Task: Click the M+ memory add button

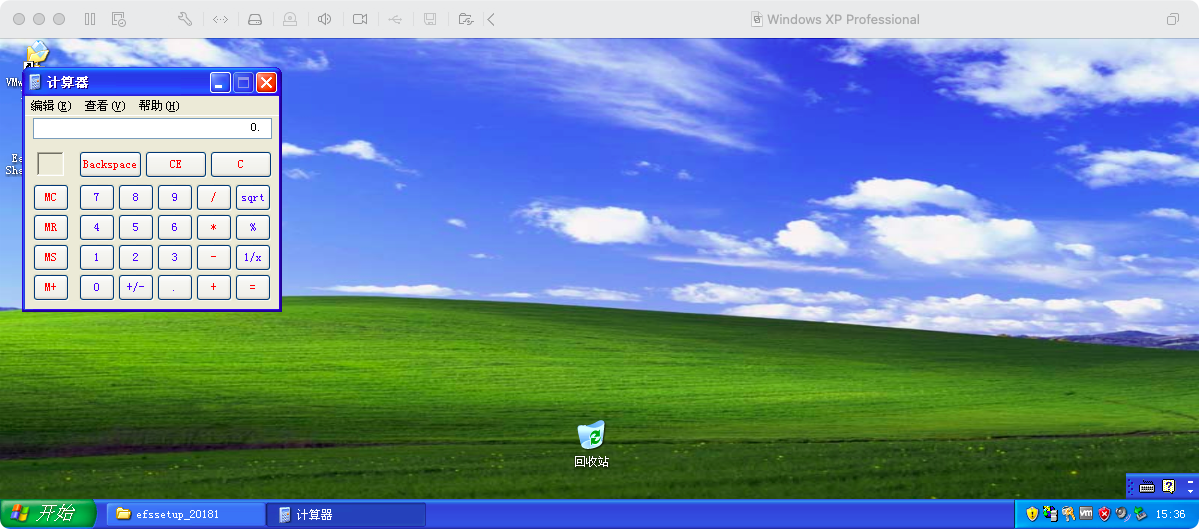Action: (50, 287)
